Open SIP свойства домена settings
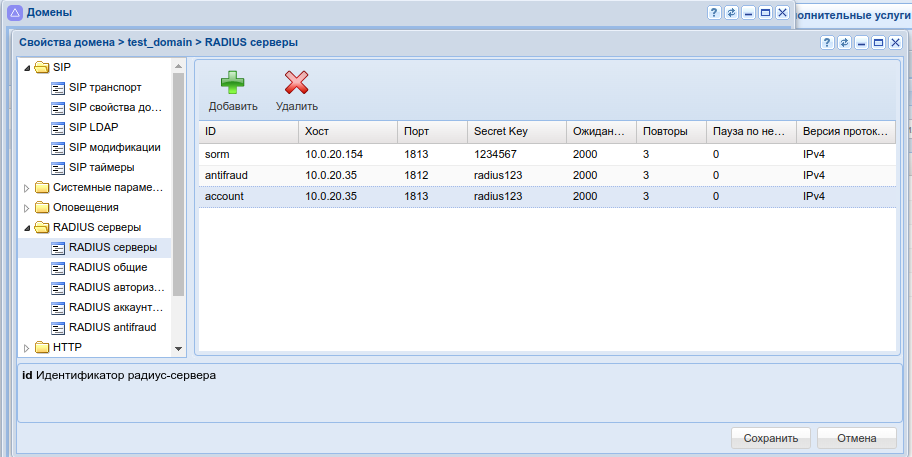The width and height of the screenshot is (912, 457). [115, 107]
